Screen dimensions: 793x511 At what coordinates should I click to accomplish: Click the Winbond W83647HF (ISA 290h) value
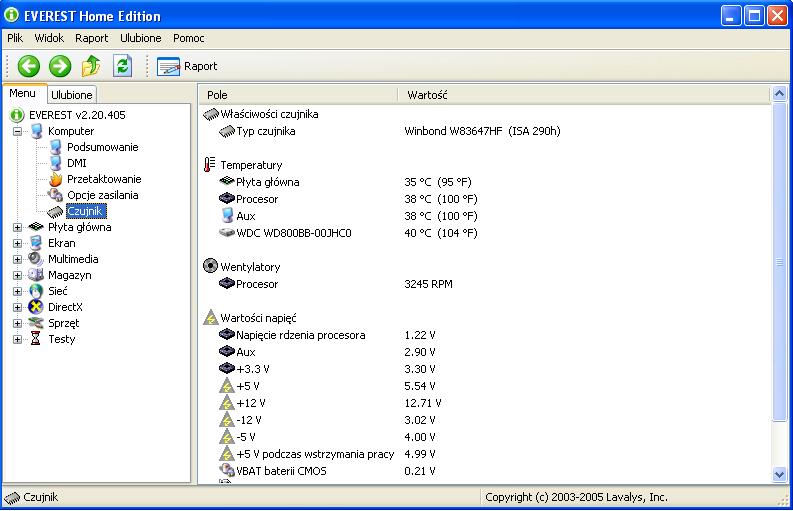click(482, 132)
